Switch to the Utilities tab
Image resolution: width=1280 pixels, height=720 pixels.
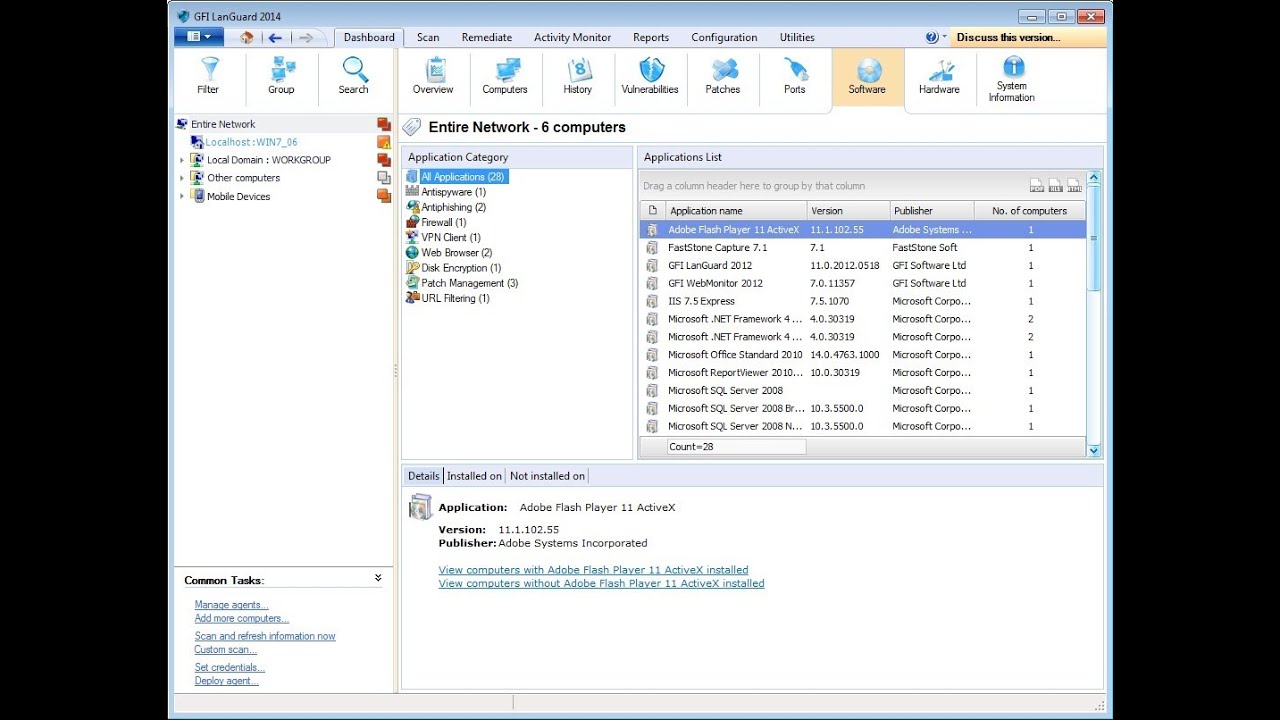[x=797, y=37]
